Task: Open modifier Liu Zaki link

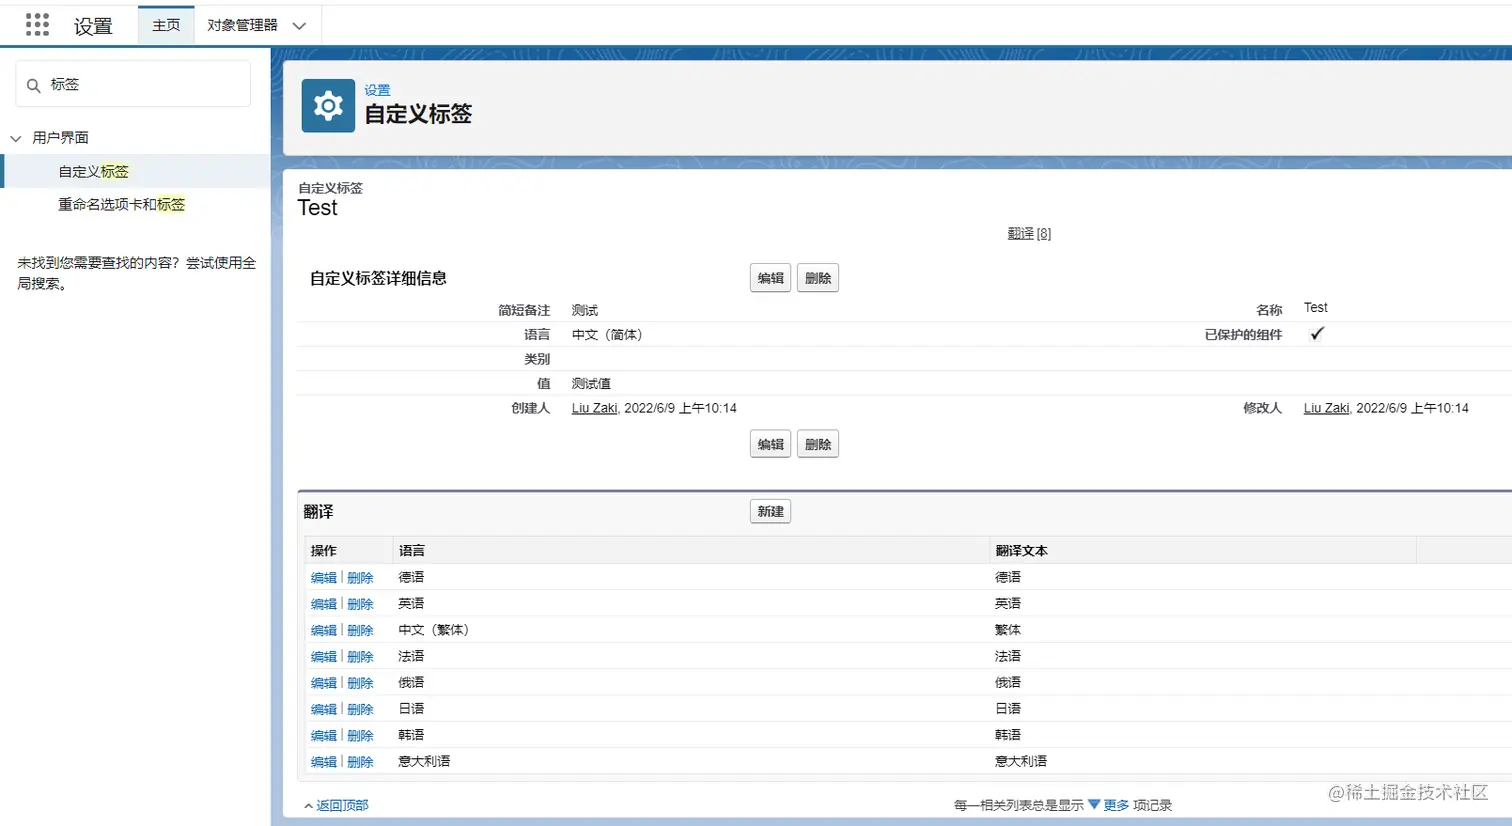Action: (x=1326, y=408)
